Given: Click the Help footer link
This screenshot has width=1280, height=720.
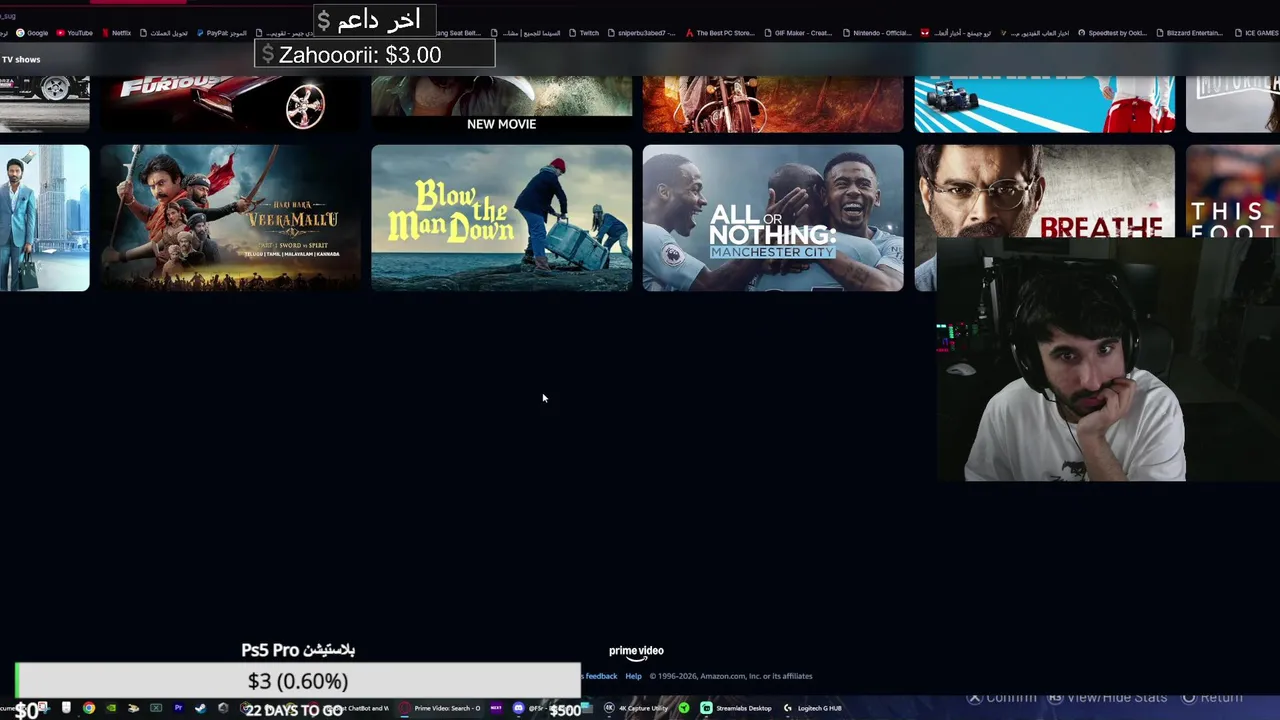Looking at the screenshot, I should (633, 676).
